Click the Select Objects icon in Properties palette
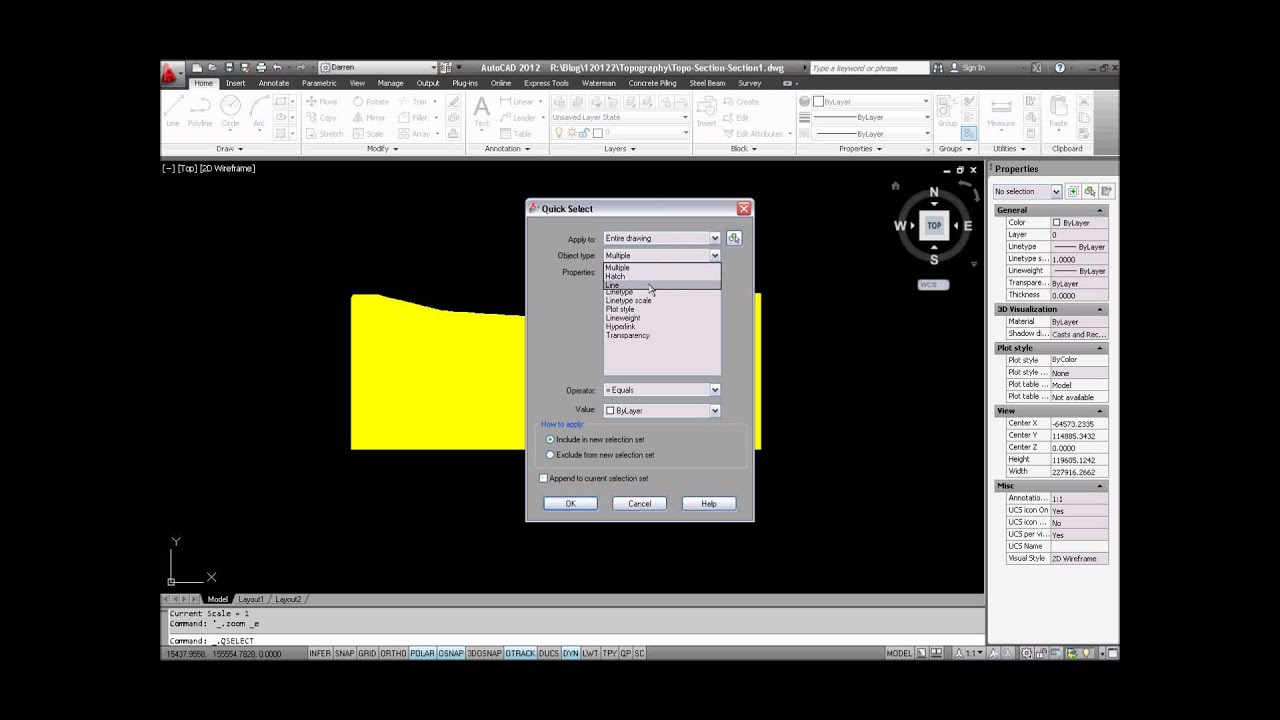Screen dimensions: 1280x720 tap(1090, 191)
